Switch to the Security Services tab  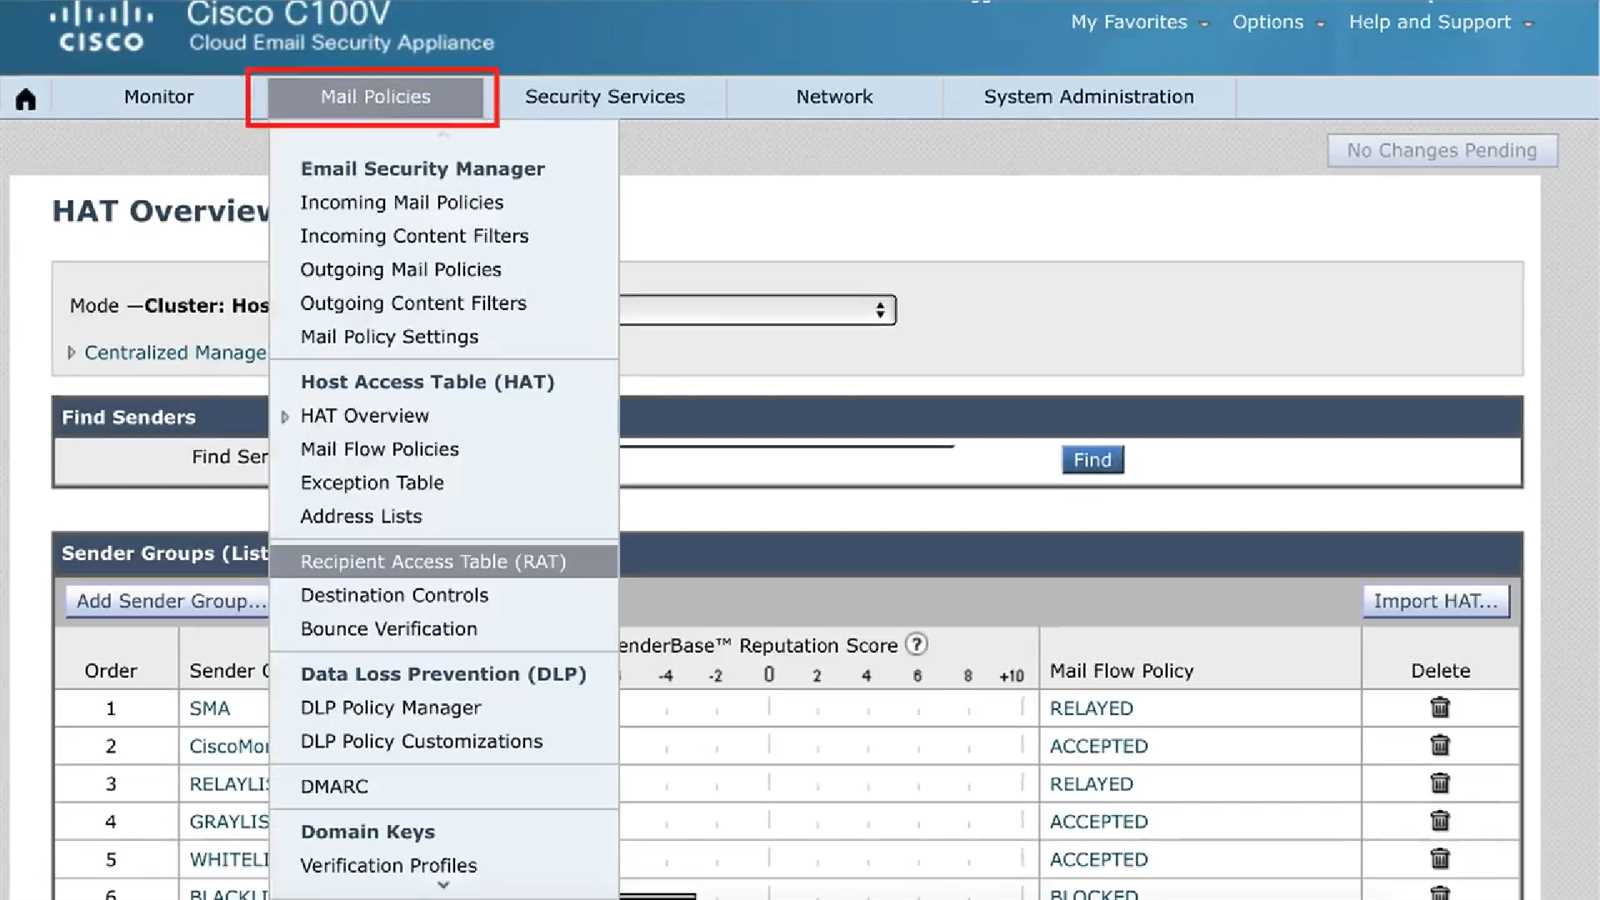604,96
